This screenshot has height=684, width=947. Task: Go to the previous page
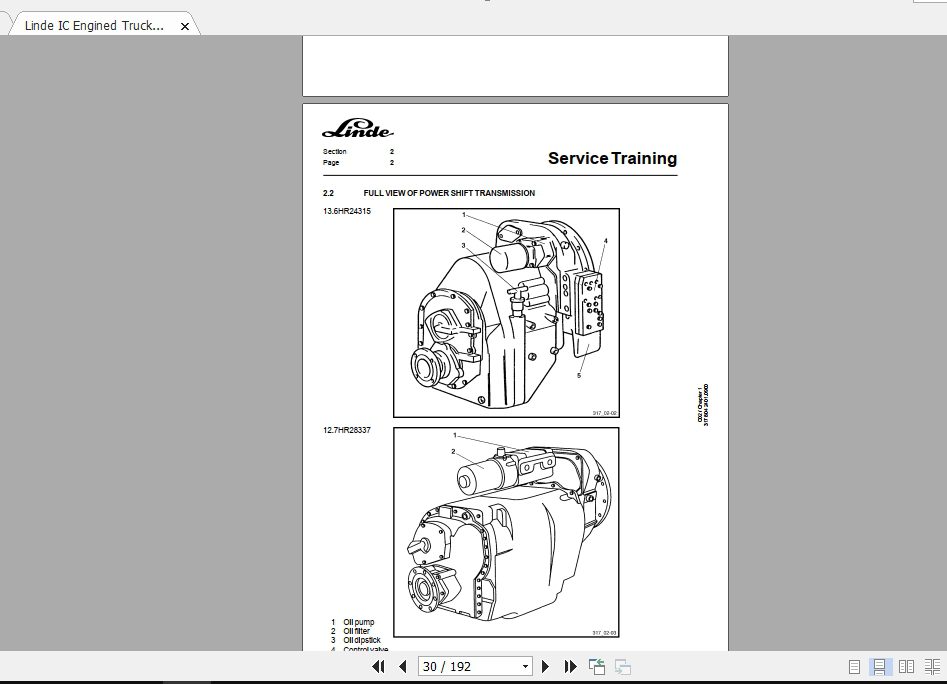402,666
